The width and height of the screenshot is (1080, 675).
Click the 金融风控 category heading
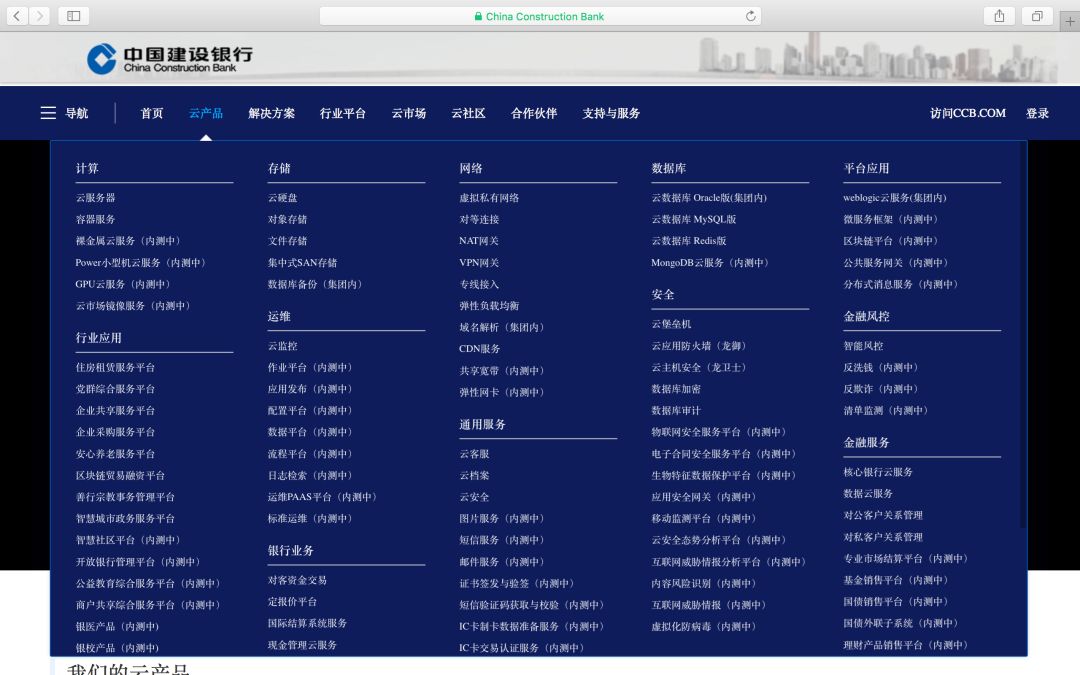tap(866, 316)
